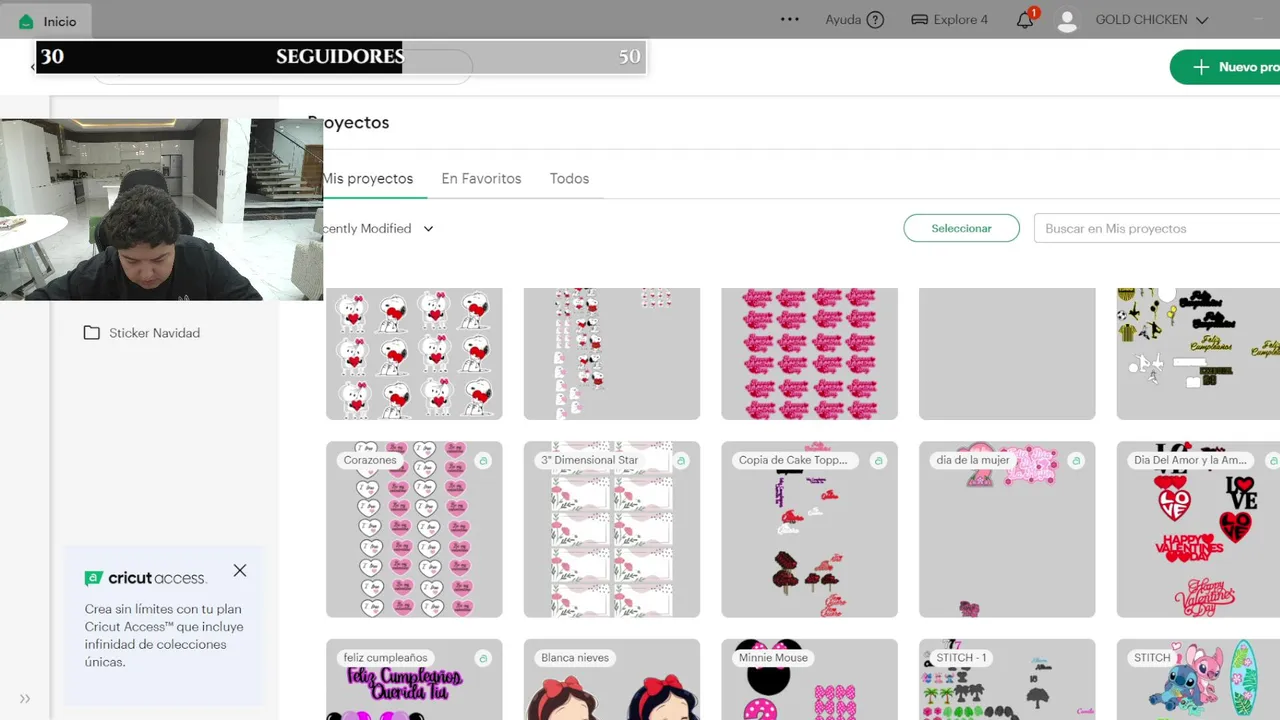Open the three-dot more options menu
Viewport: 1280px width, 720px height.
790,19
